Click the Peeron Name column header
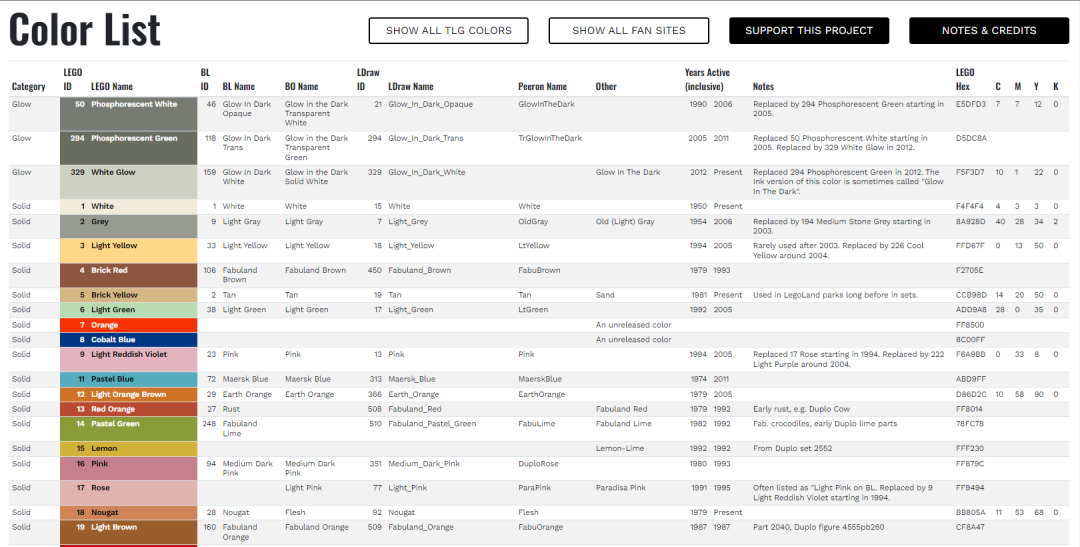The width and height of the screenshot is (1080, 547). pyautogui.click(x=543, y=87)
